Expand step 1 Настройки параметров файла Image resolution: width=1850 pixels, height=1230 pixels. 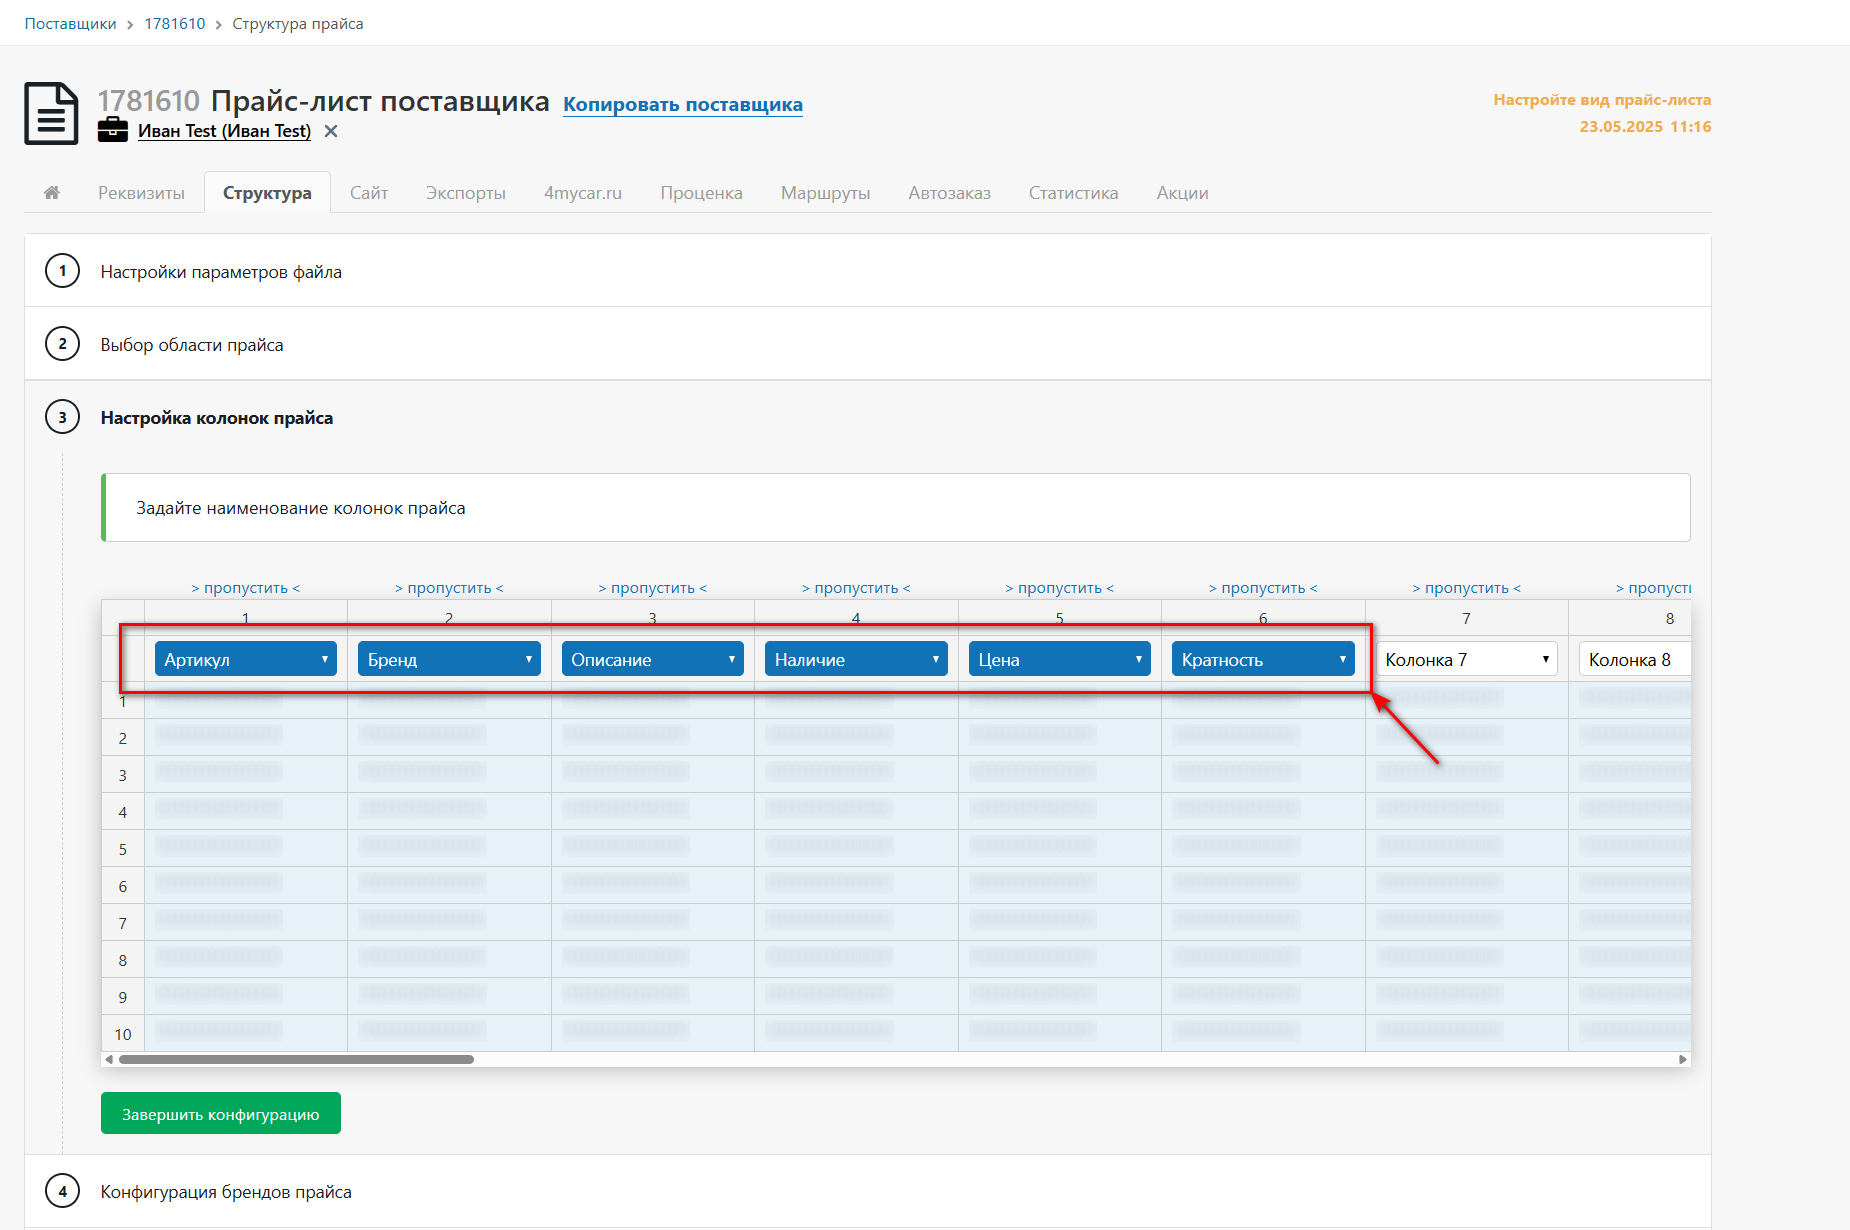click(x=868, y=271)
